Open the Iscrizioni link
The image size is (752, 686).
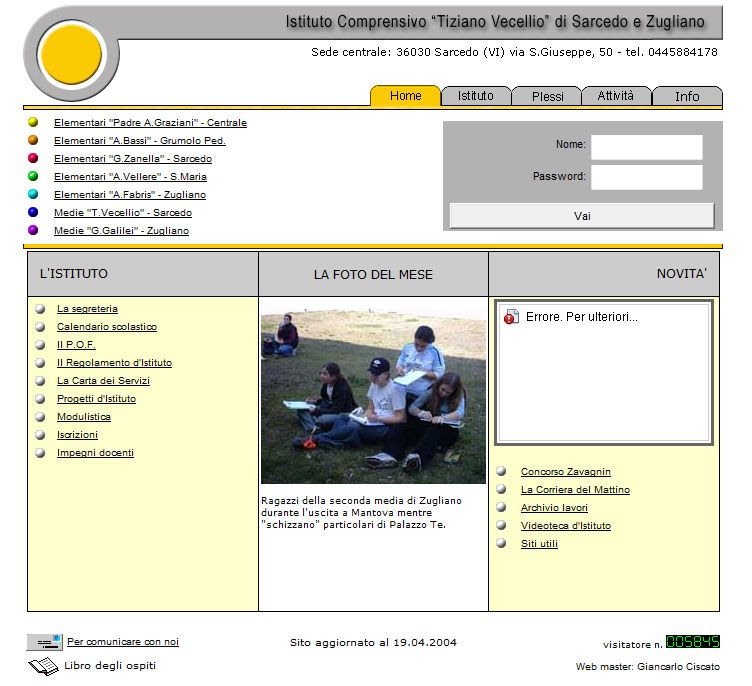77,435
